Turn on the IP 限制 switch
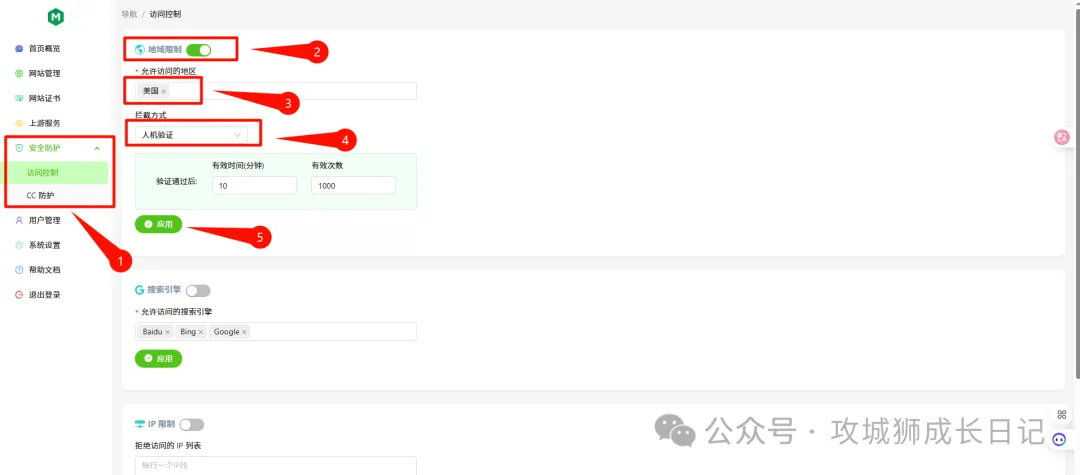This screenshot has width=1080, height=475. [x=191, y=425]
